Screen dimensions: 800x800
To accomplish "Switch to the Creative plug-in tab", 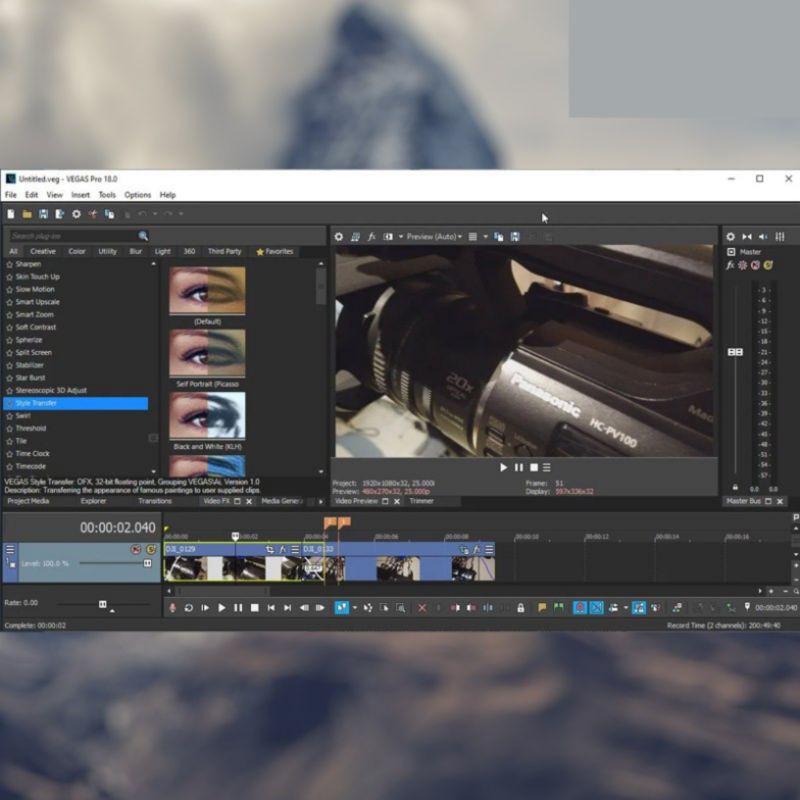I will point(43,252).
